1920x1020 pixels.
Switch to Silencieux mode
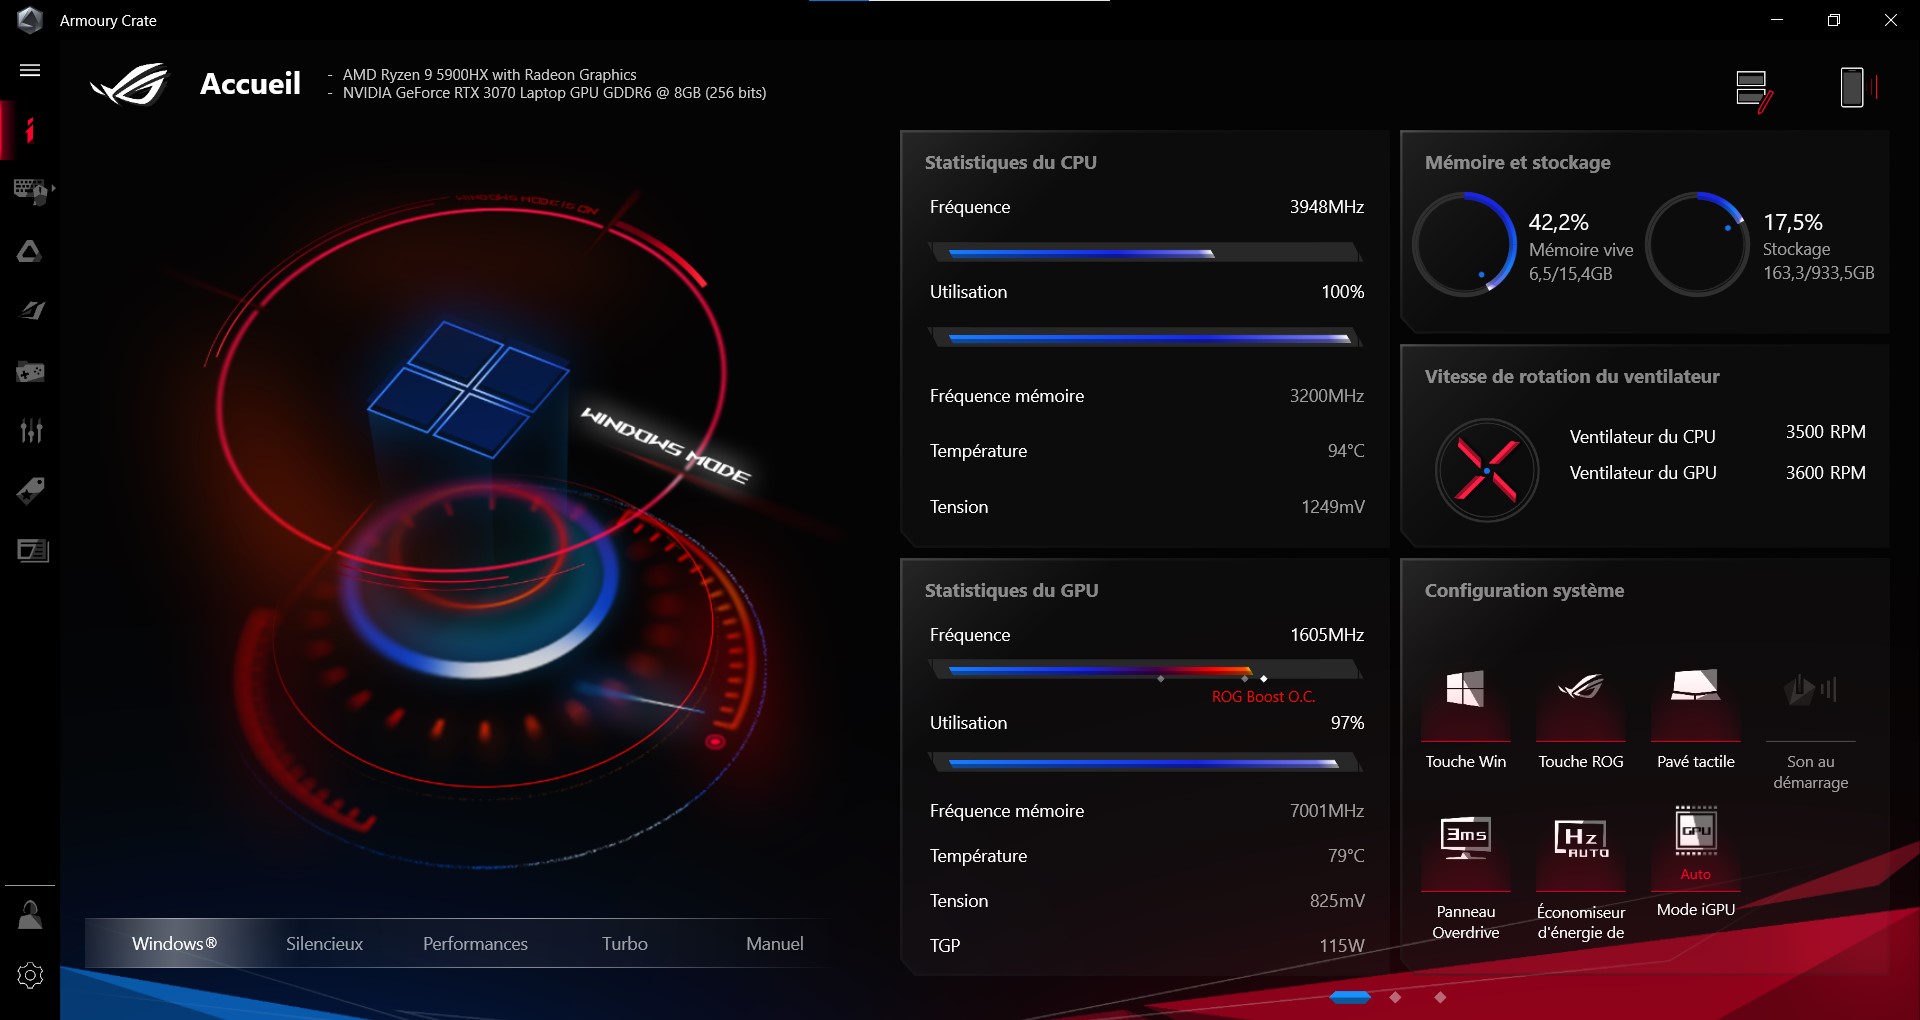tap(324, 943)
